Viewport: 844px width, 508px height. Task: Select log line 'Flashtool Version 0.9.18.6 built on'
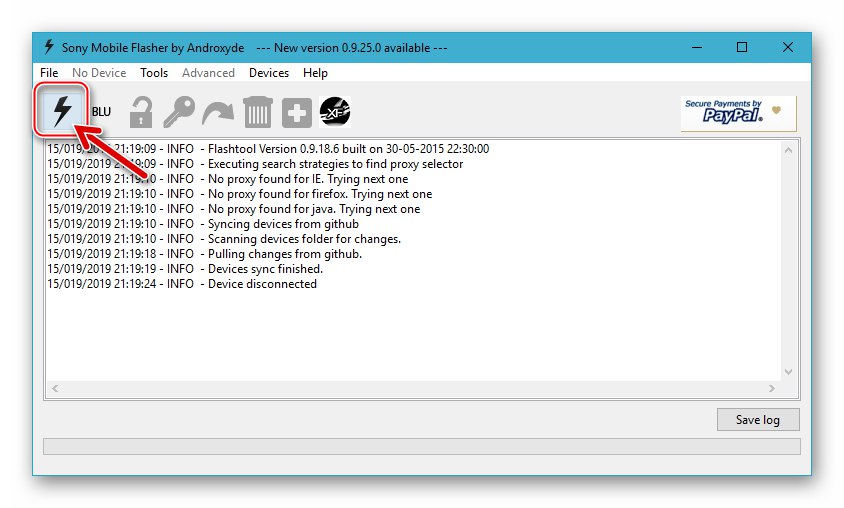click(x=268, y=149)
